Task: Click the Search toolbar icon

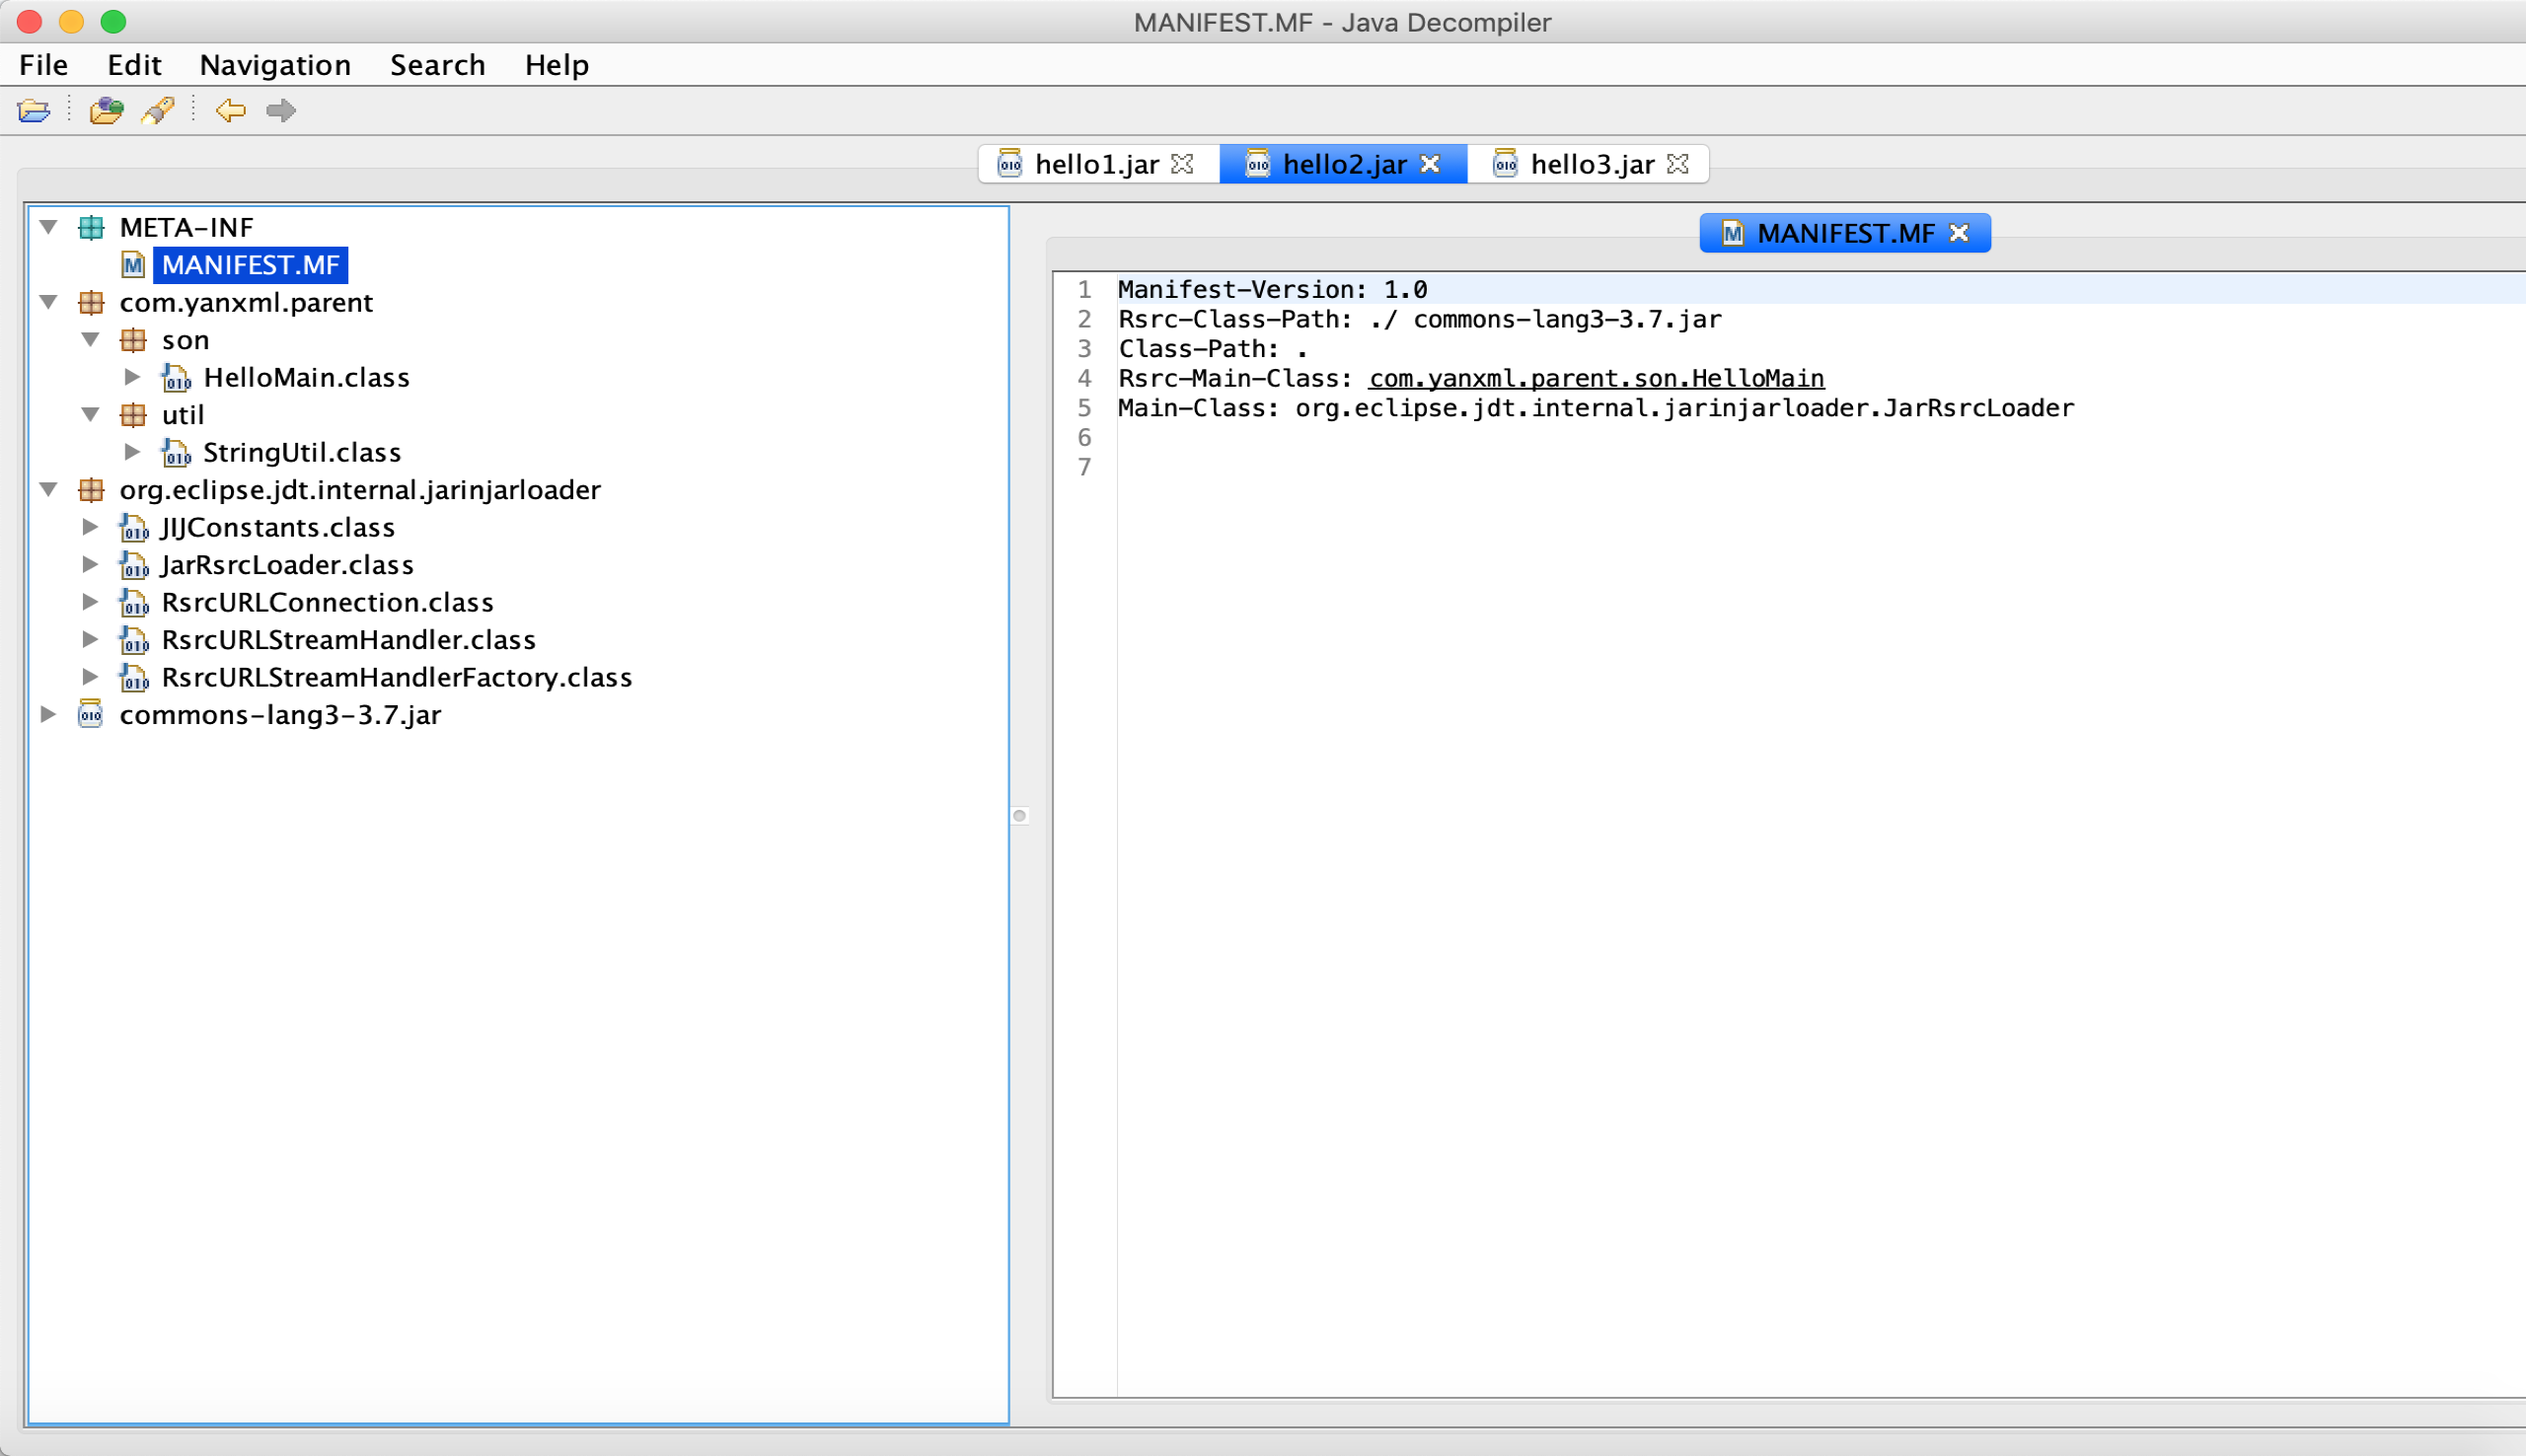Action: (158, 110)
